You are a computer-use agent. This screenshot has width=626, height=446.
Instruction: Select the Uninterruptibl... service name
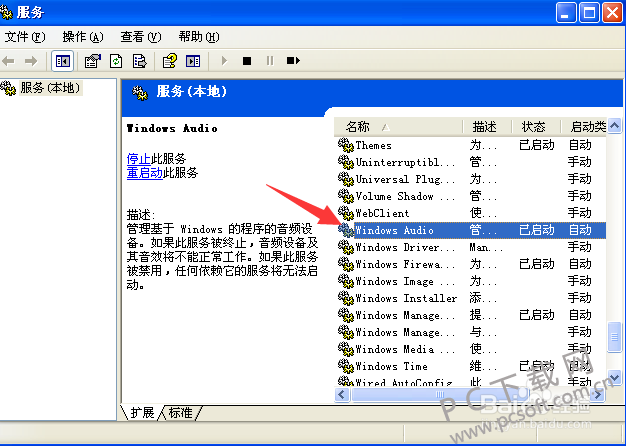(x=405, y=162)
